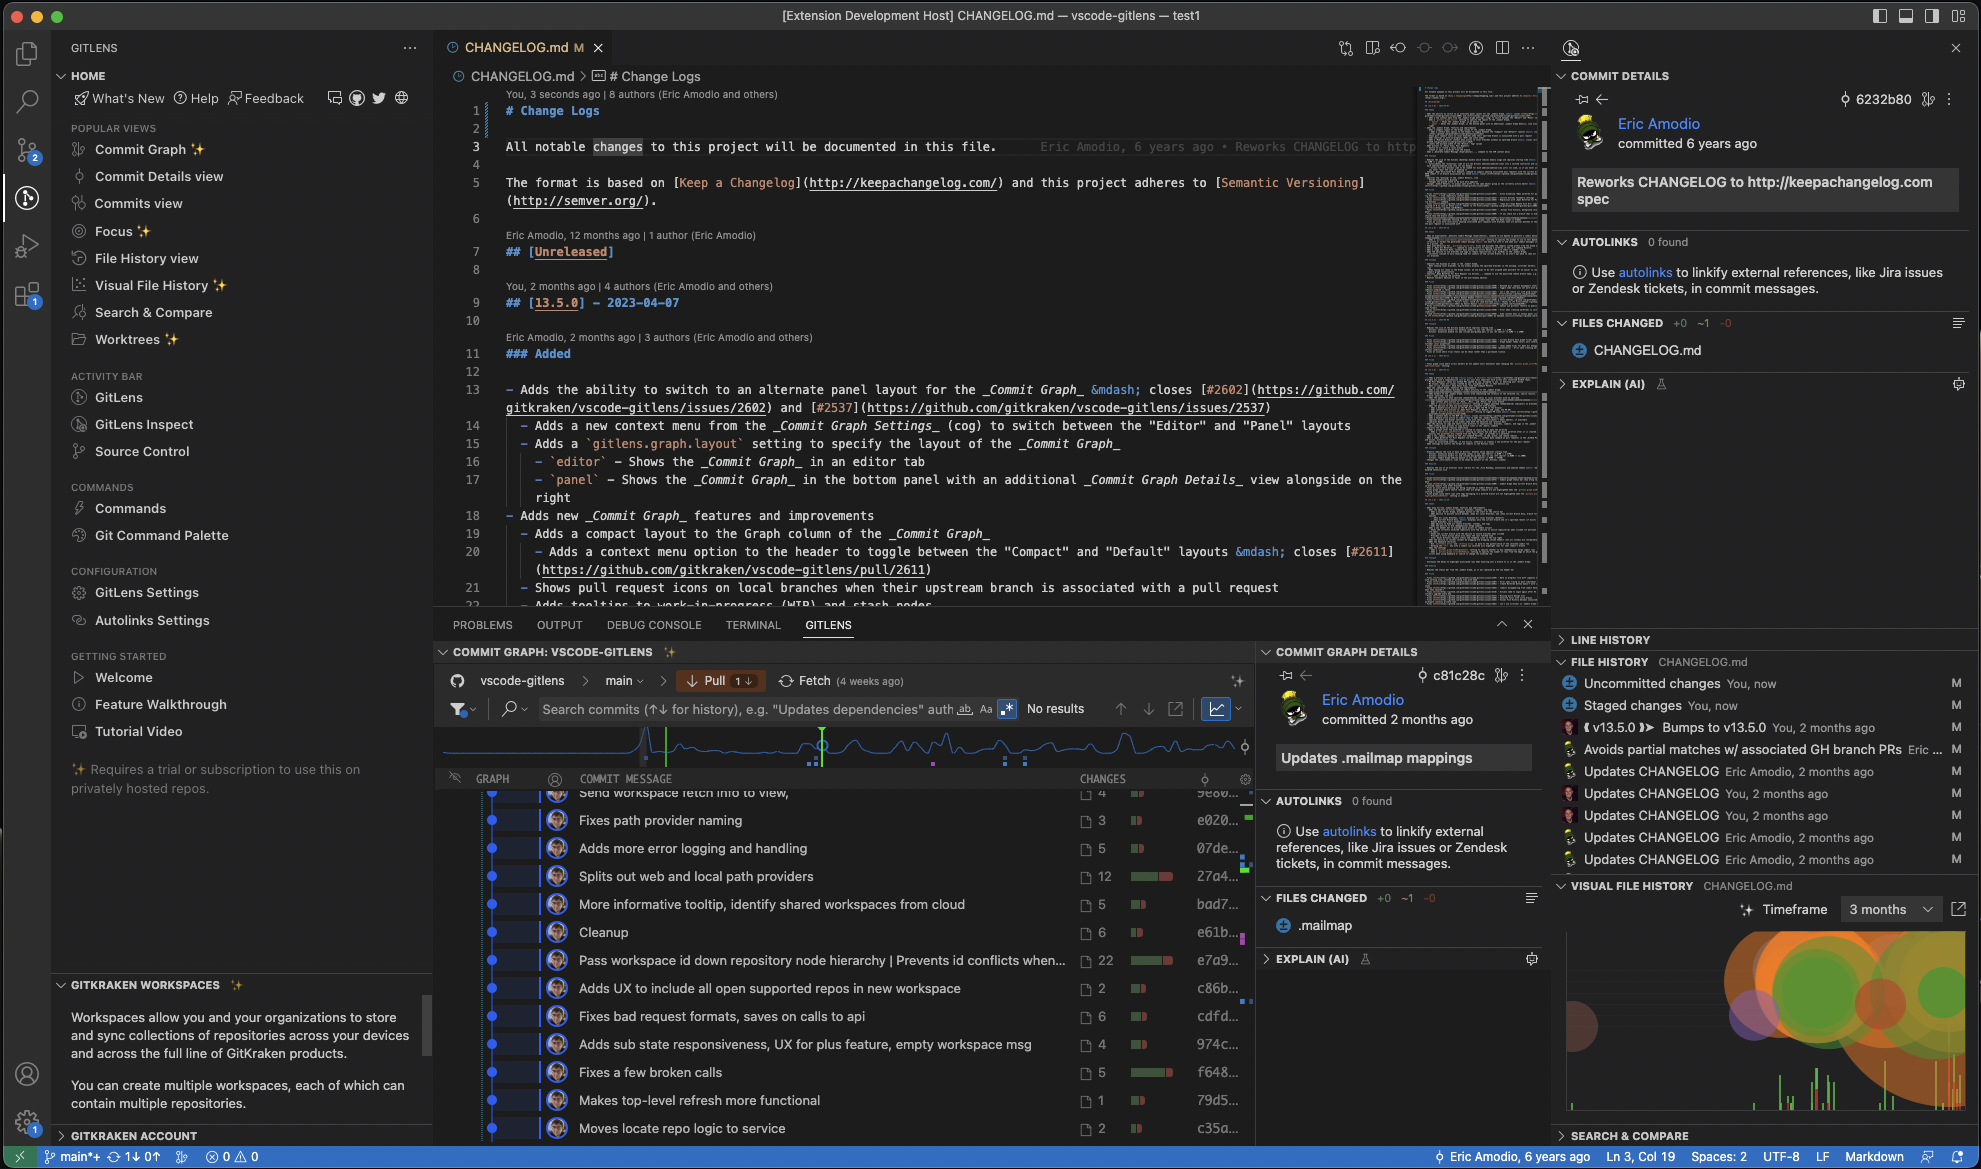Switch to the DEBUG CONSOLE tab

click(x=654, y=625)
